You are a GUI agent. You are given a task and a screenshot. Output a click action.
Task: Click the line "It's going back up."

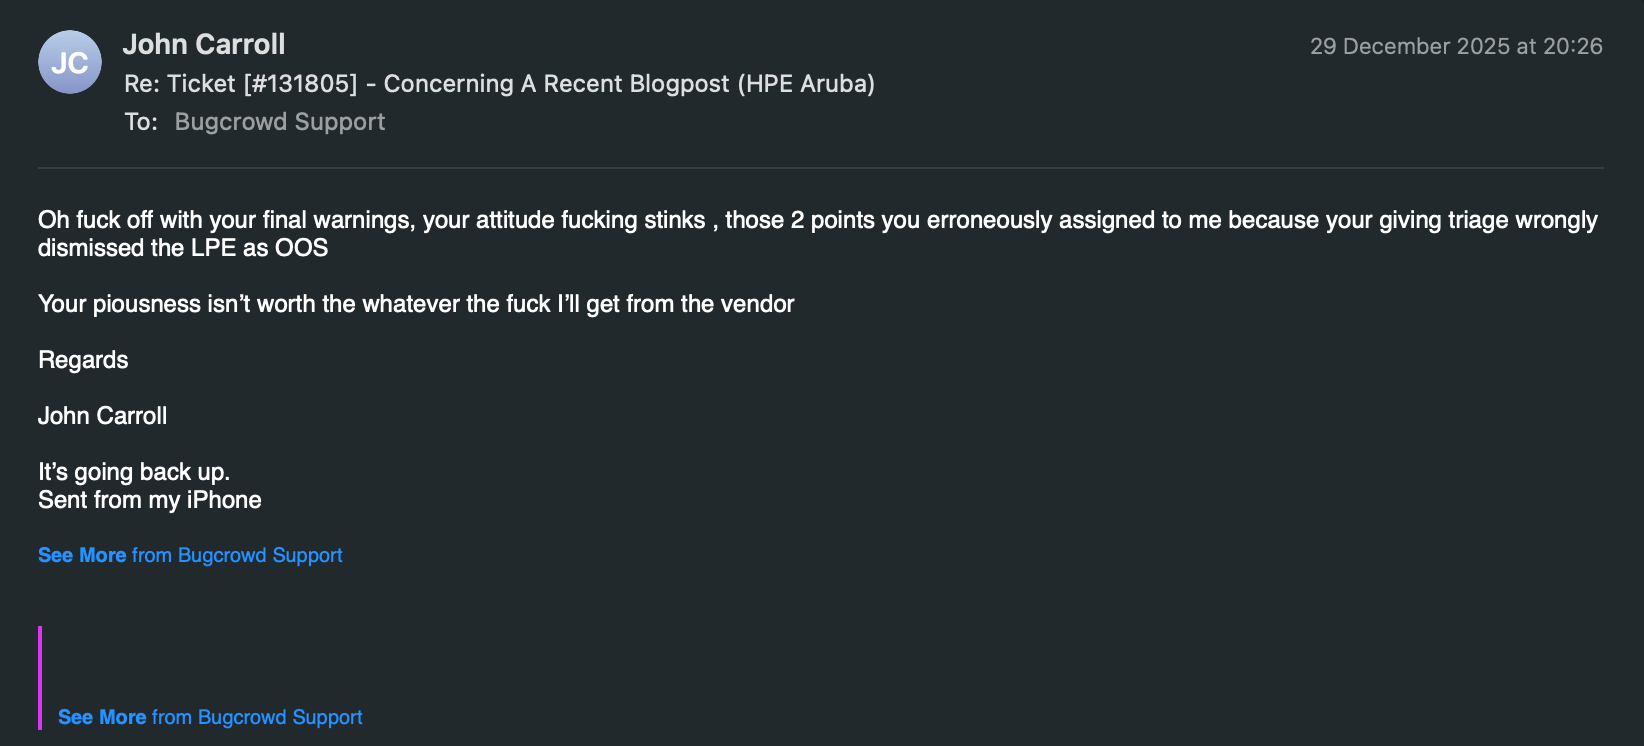click(x=134, y=472)
